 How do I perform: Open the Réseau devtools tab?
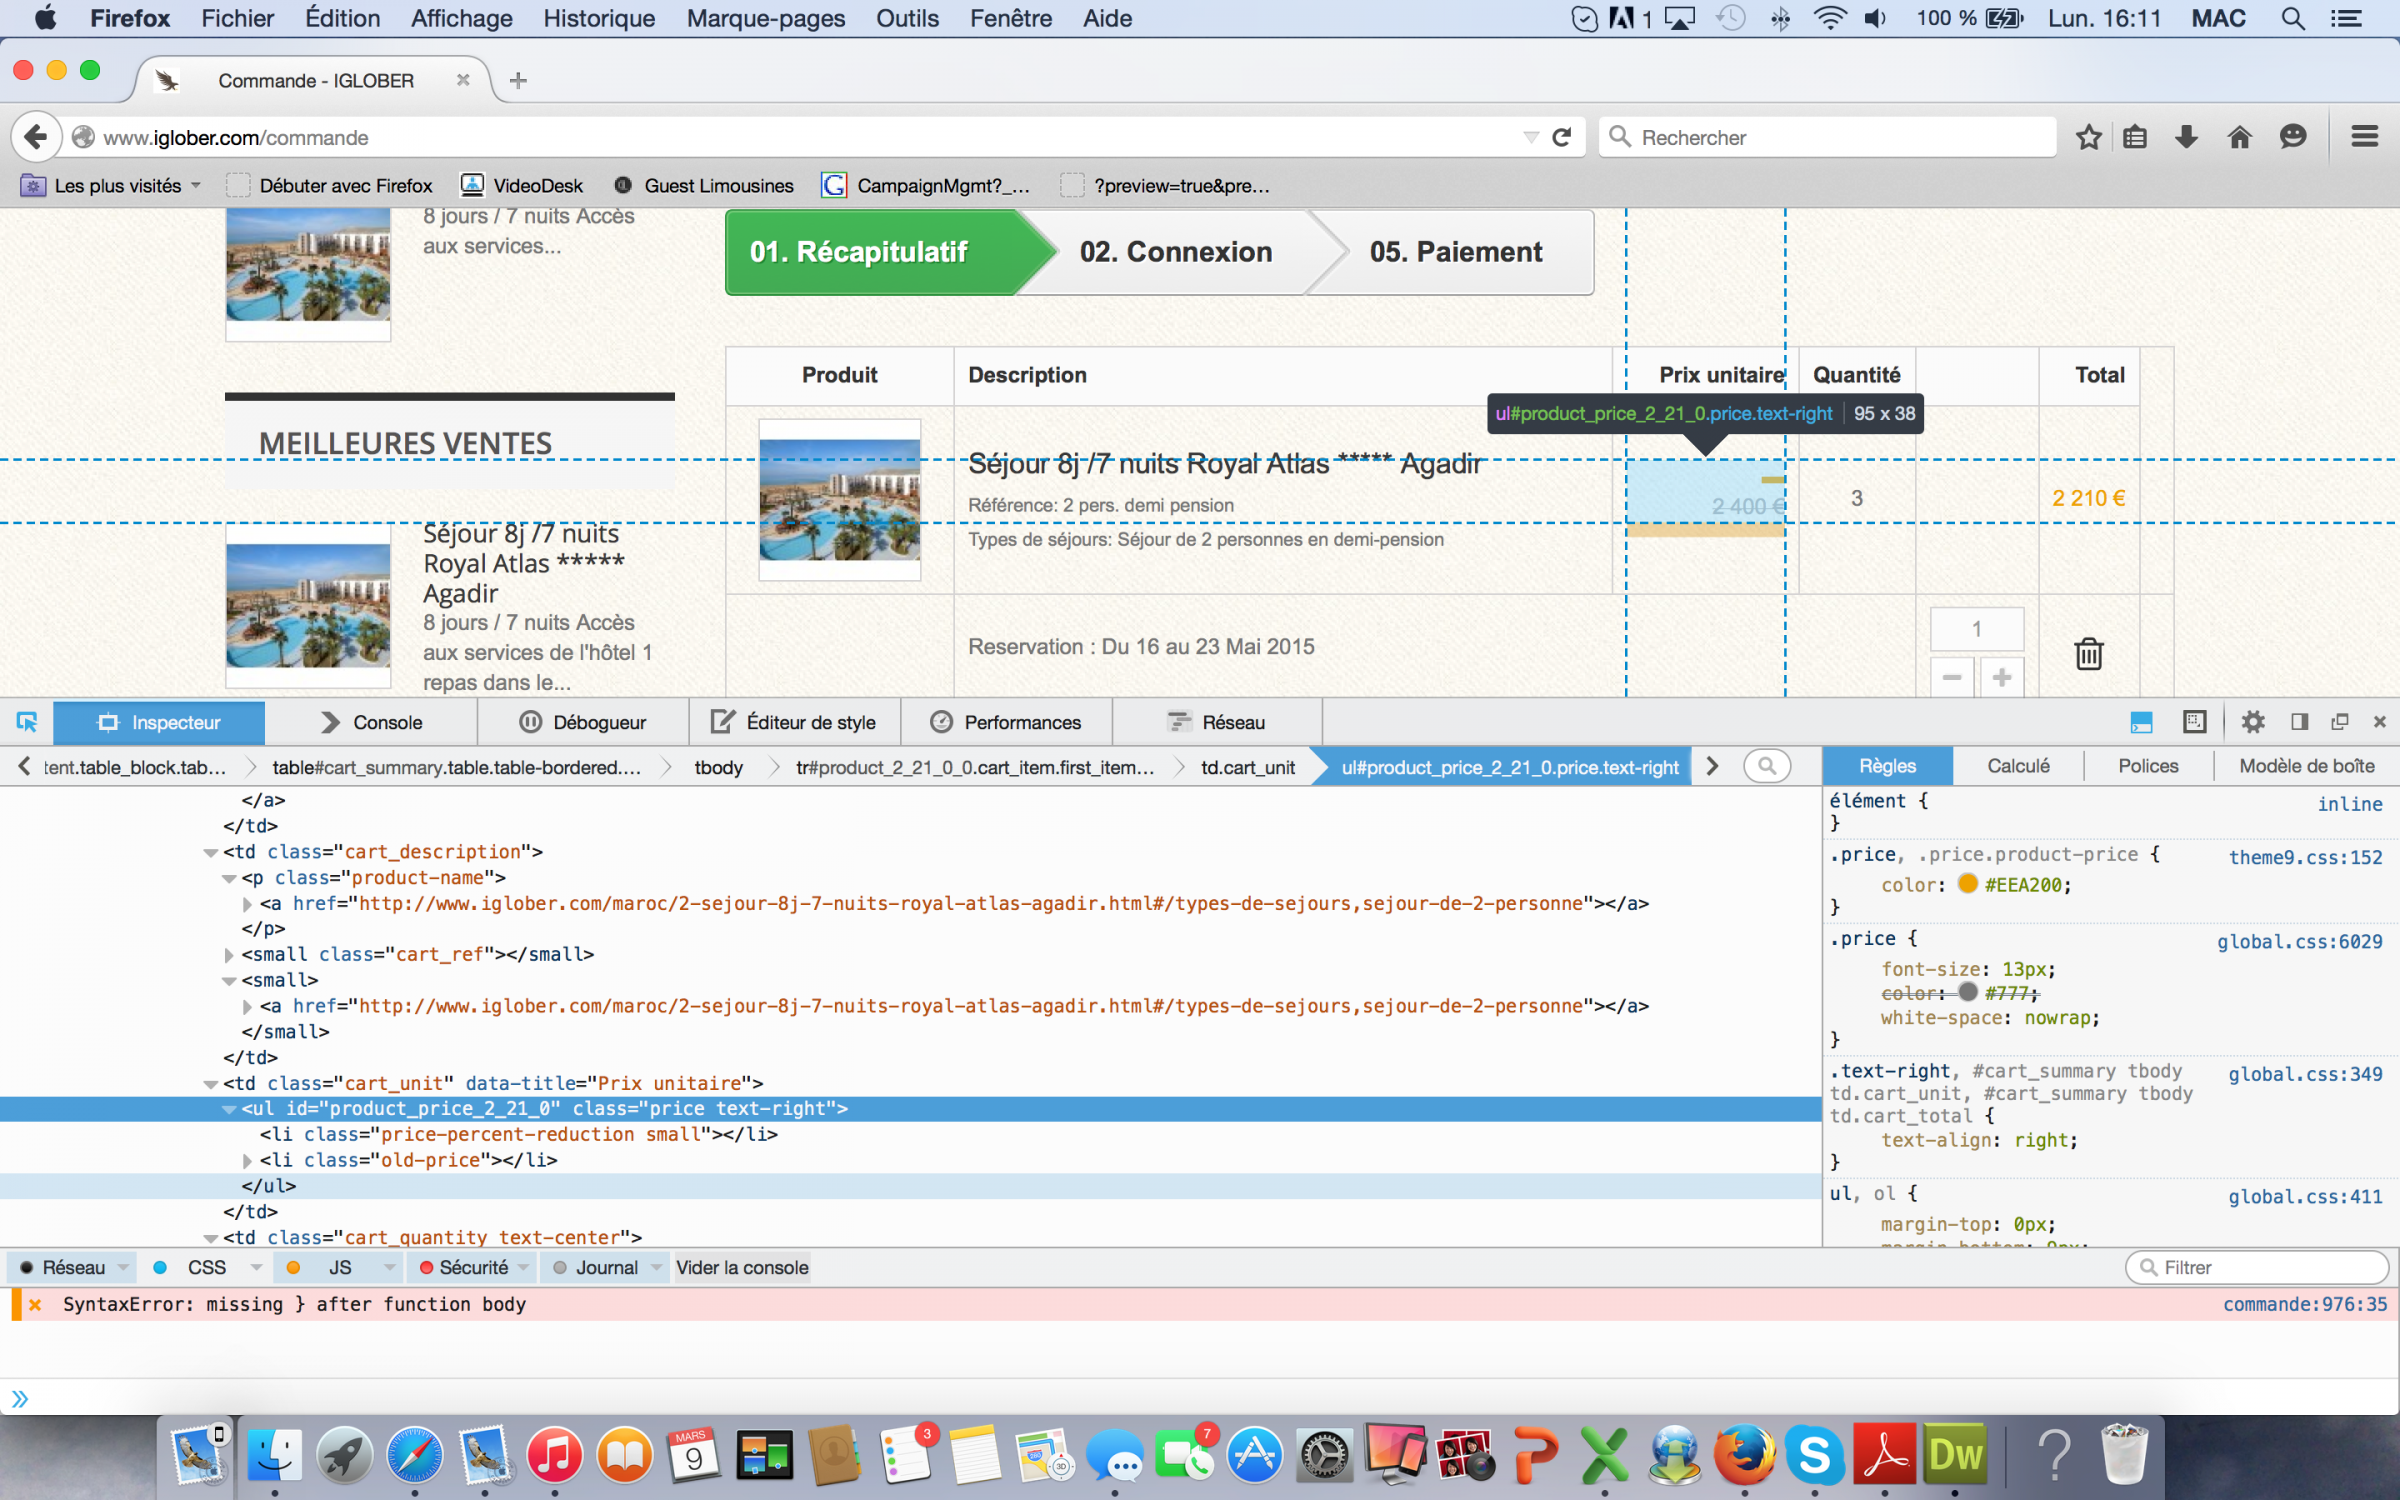(1217, 722)
